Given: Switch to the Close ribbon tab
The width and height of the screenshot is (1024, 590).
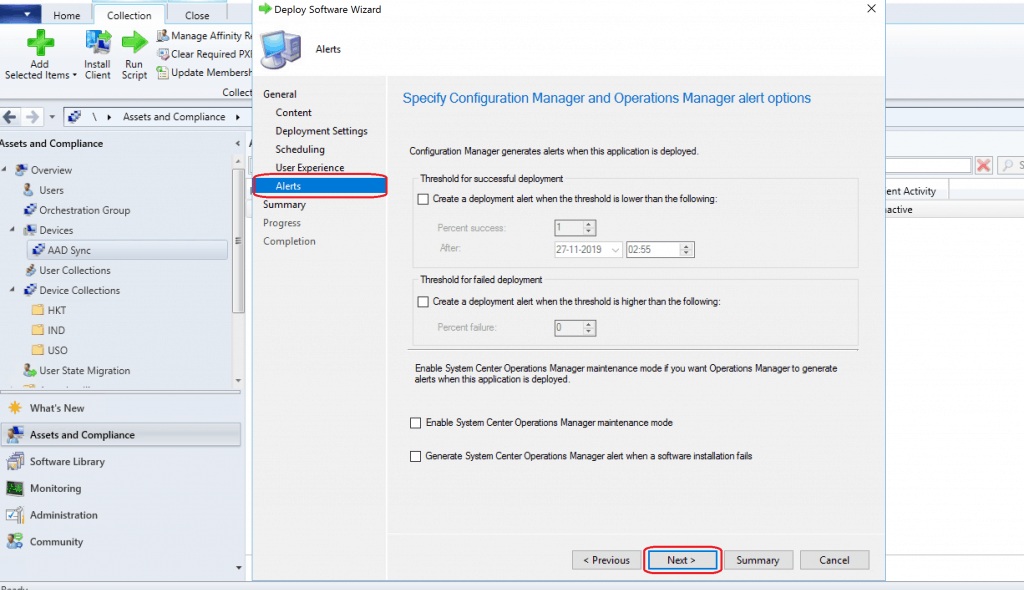Looking at the screenshot, I should [x=197, y=15].
